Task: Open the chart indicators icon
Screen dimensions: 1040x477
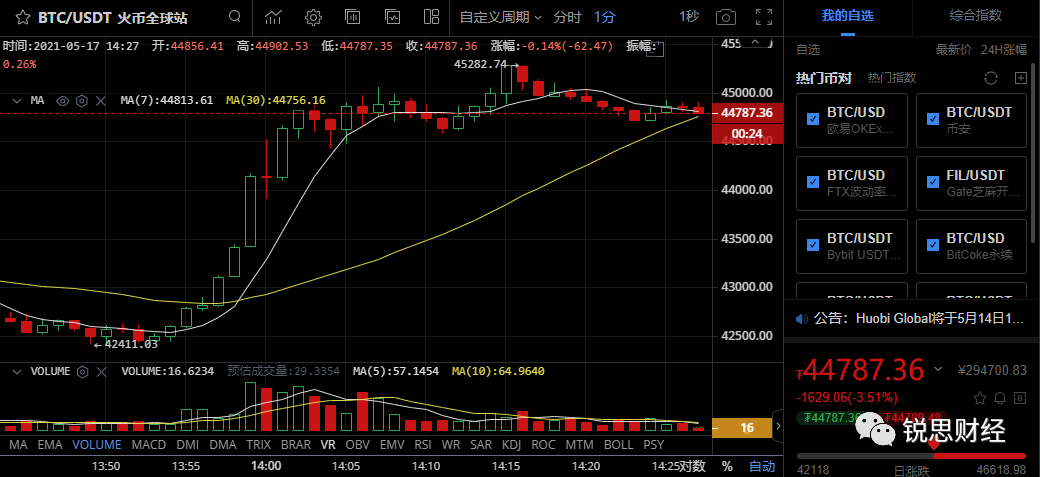Action: [x=273, y=17]
